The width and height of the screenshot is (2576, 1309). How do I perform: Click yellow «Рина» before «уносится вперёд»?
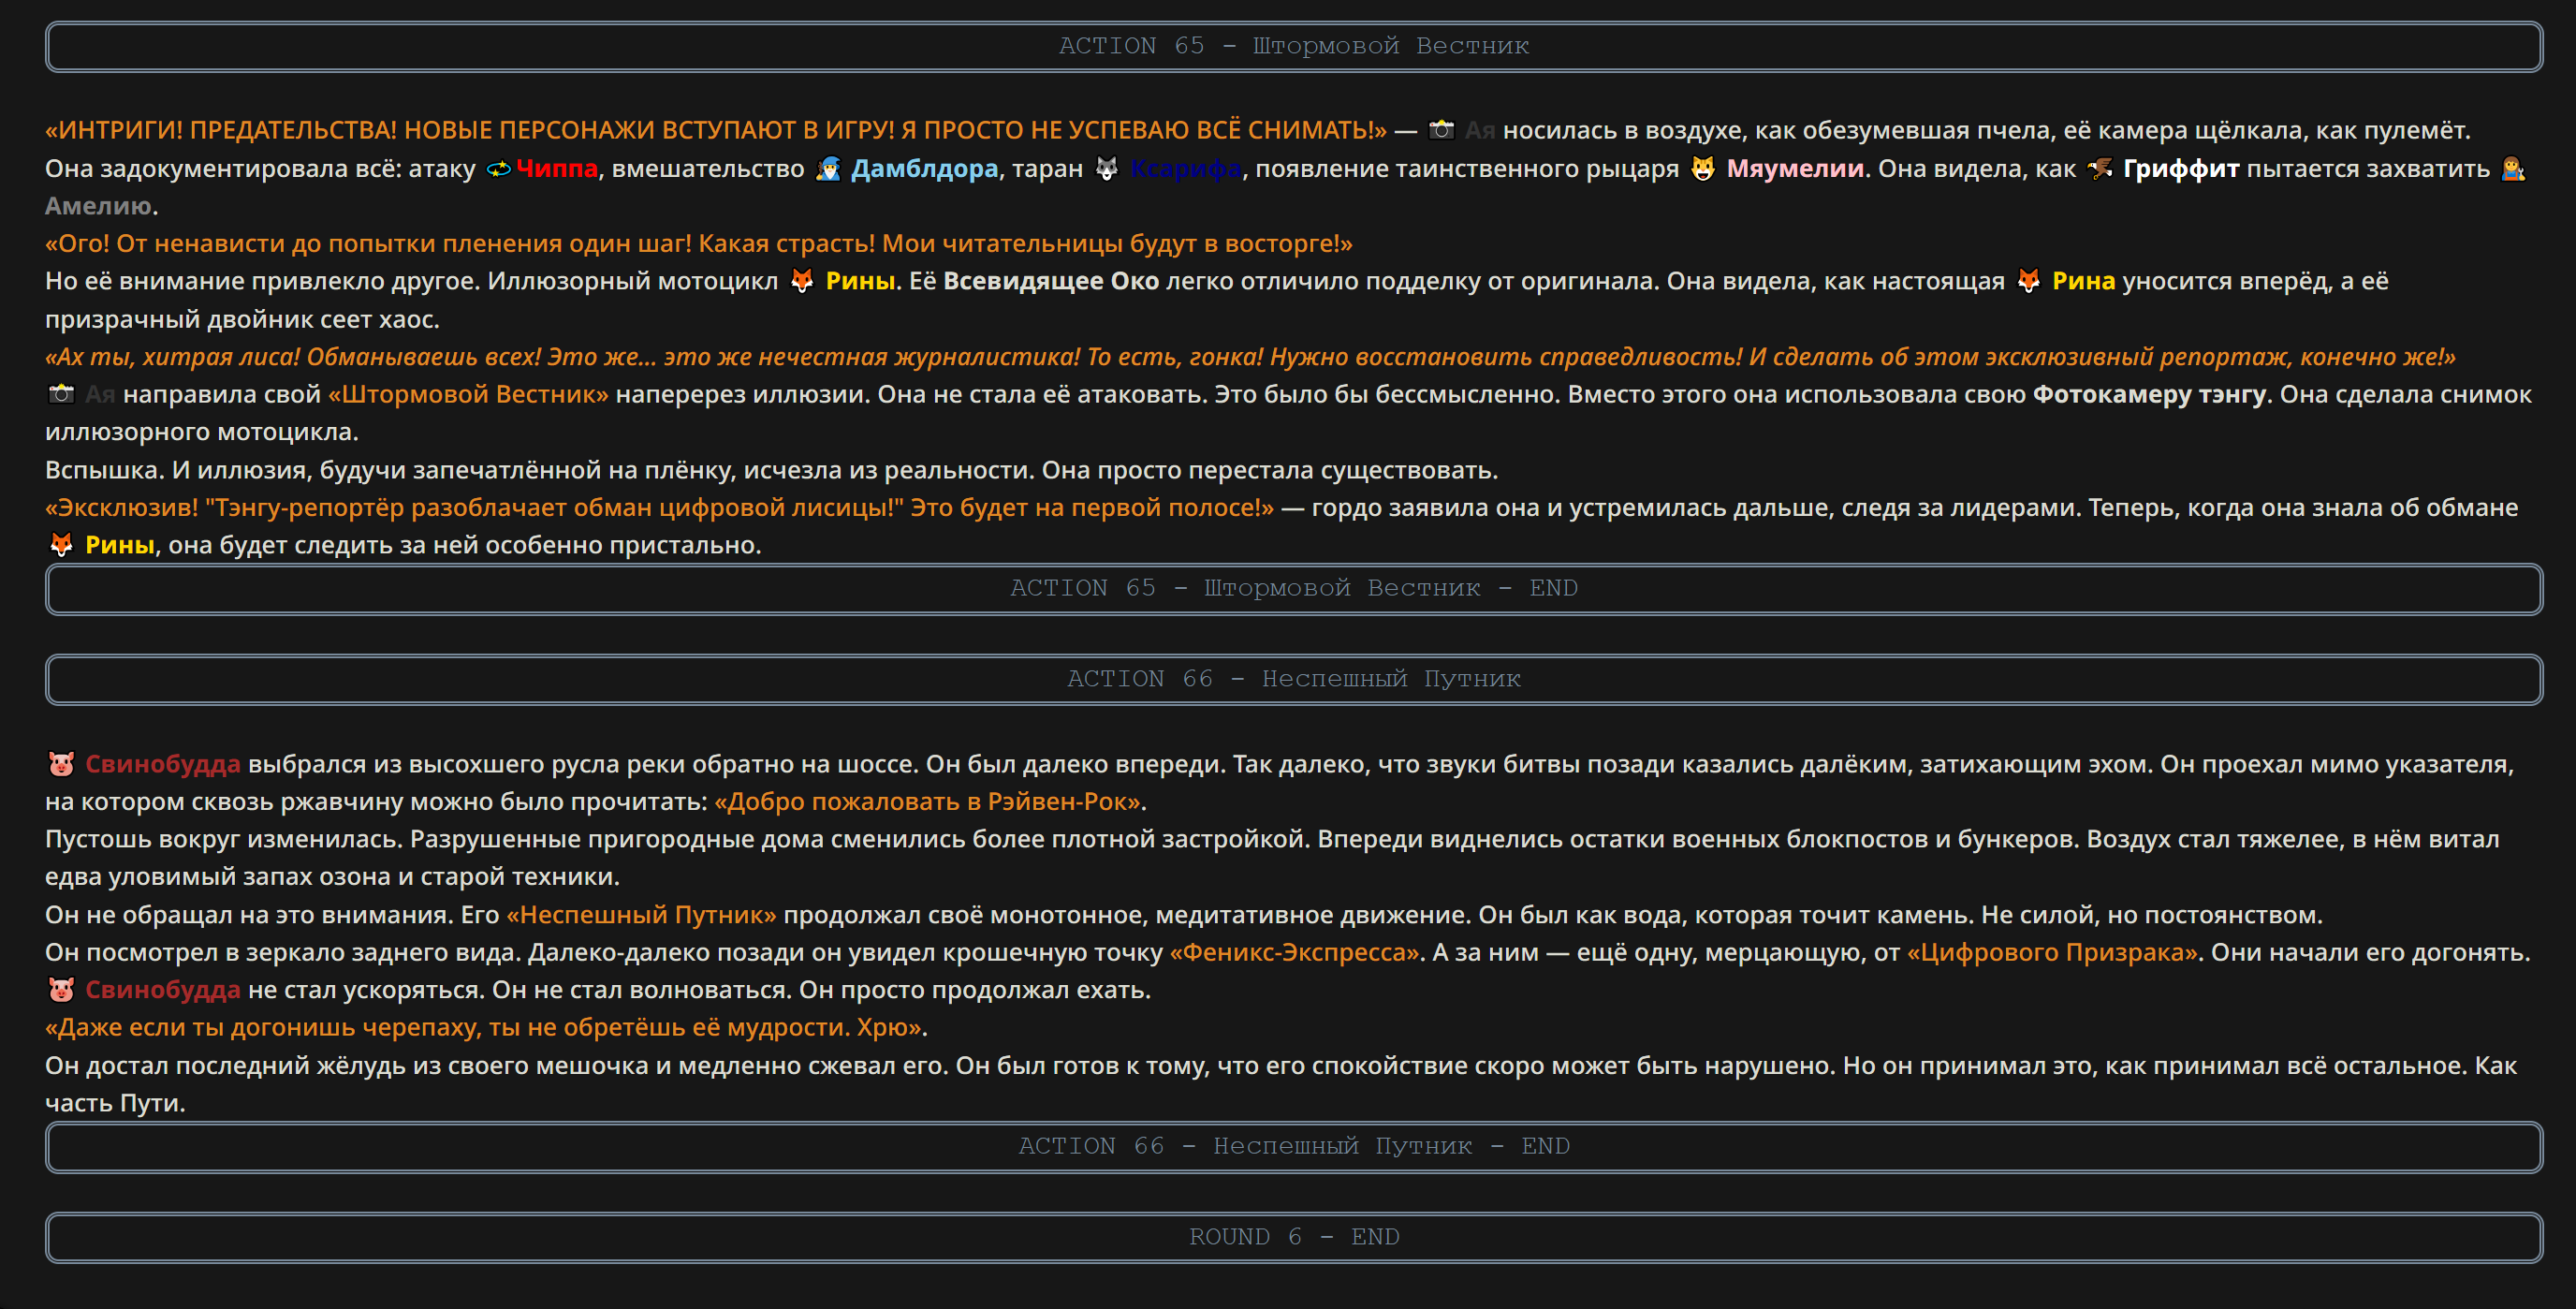[x=2083, y=281]
